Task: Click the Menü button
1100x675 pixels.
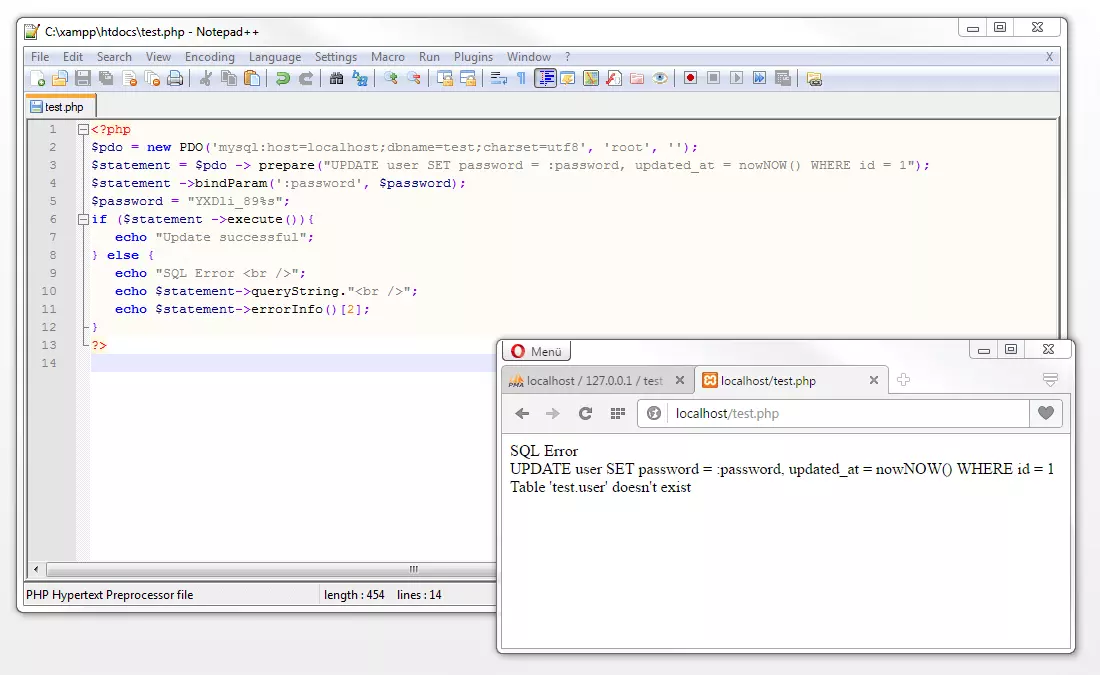Action: coord(536,351)
